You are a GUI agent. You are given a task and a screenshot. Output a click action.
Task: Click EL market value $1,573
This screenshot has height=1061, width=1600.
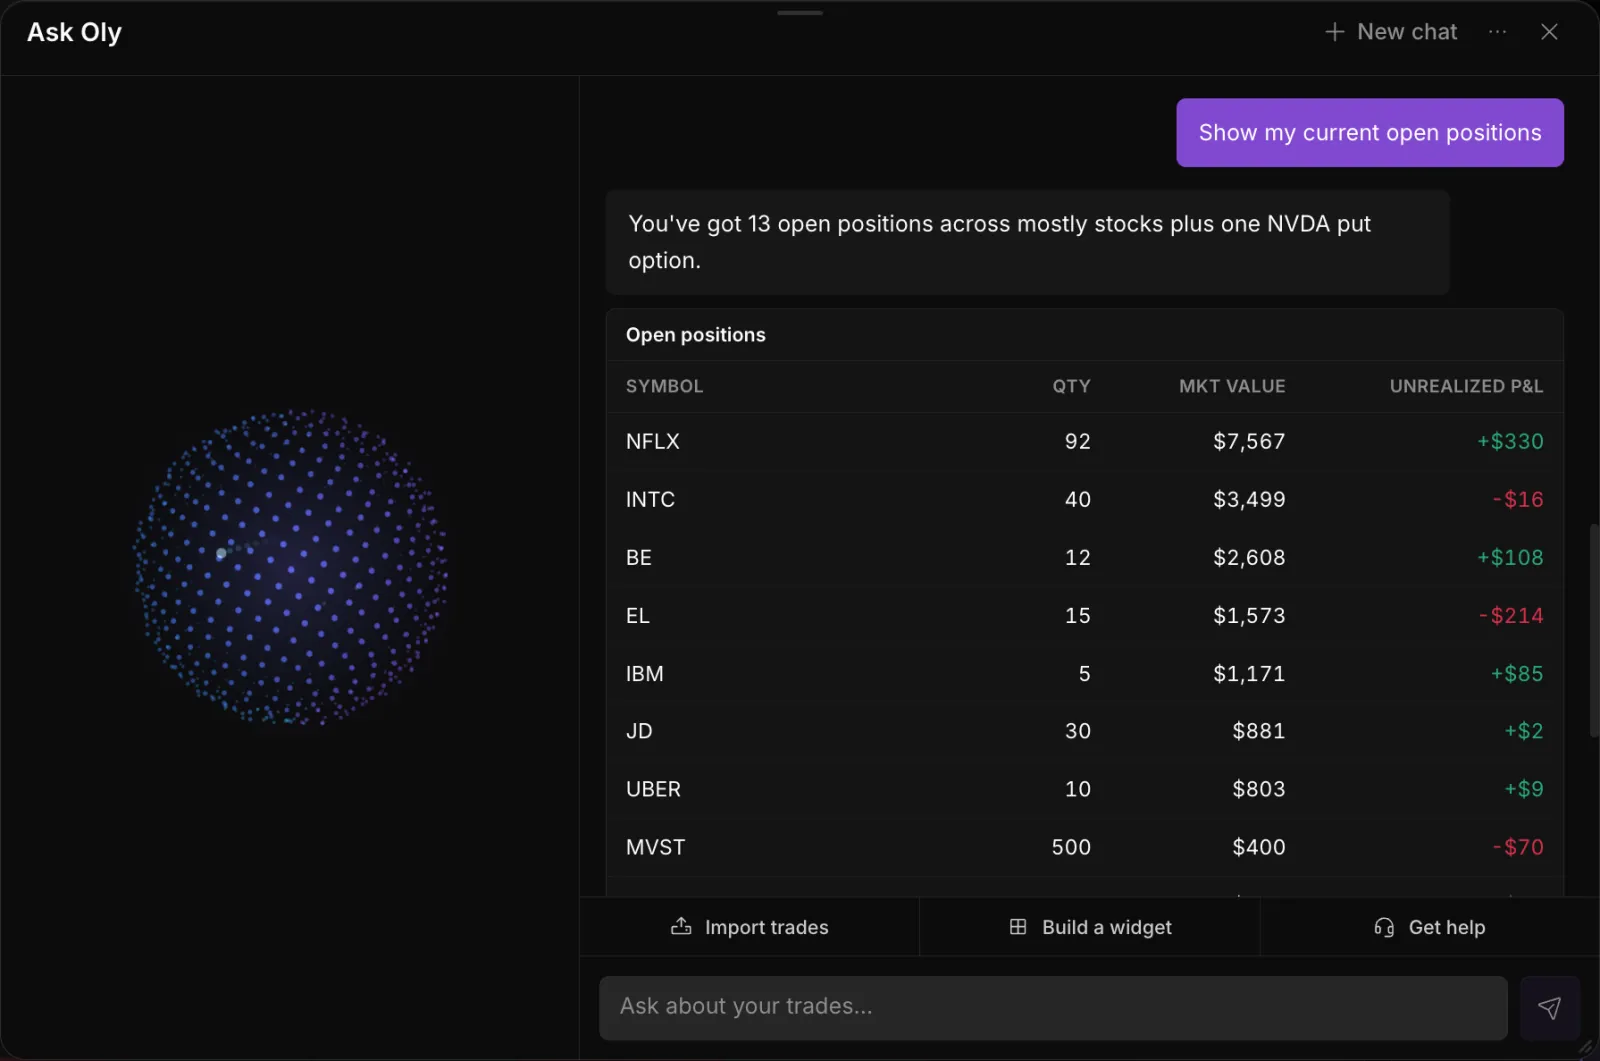tap(1249, 615)
